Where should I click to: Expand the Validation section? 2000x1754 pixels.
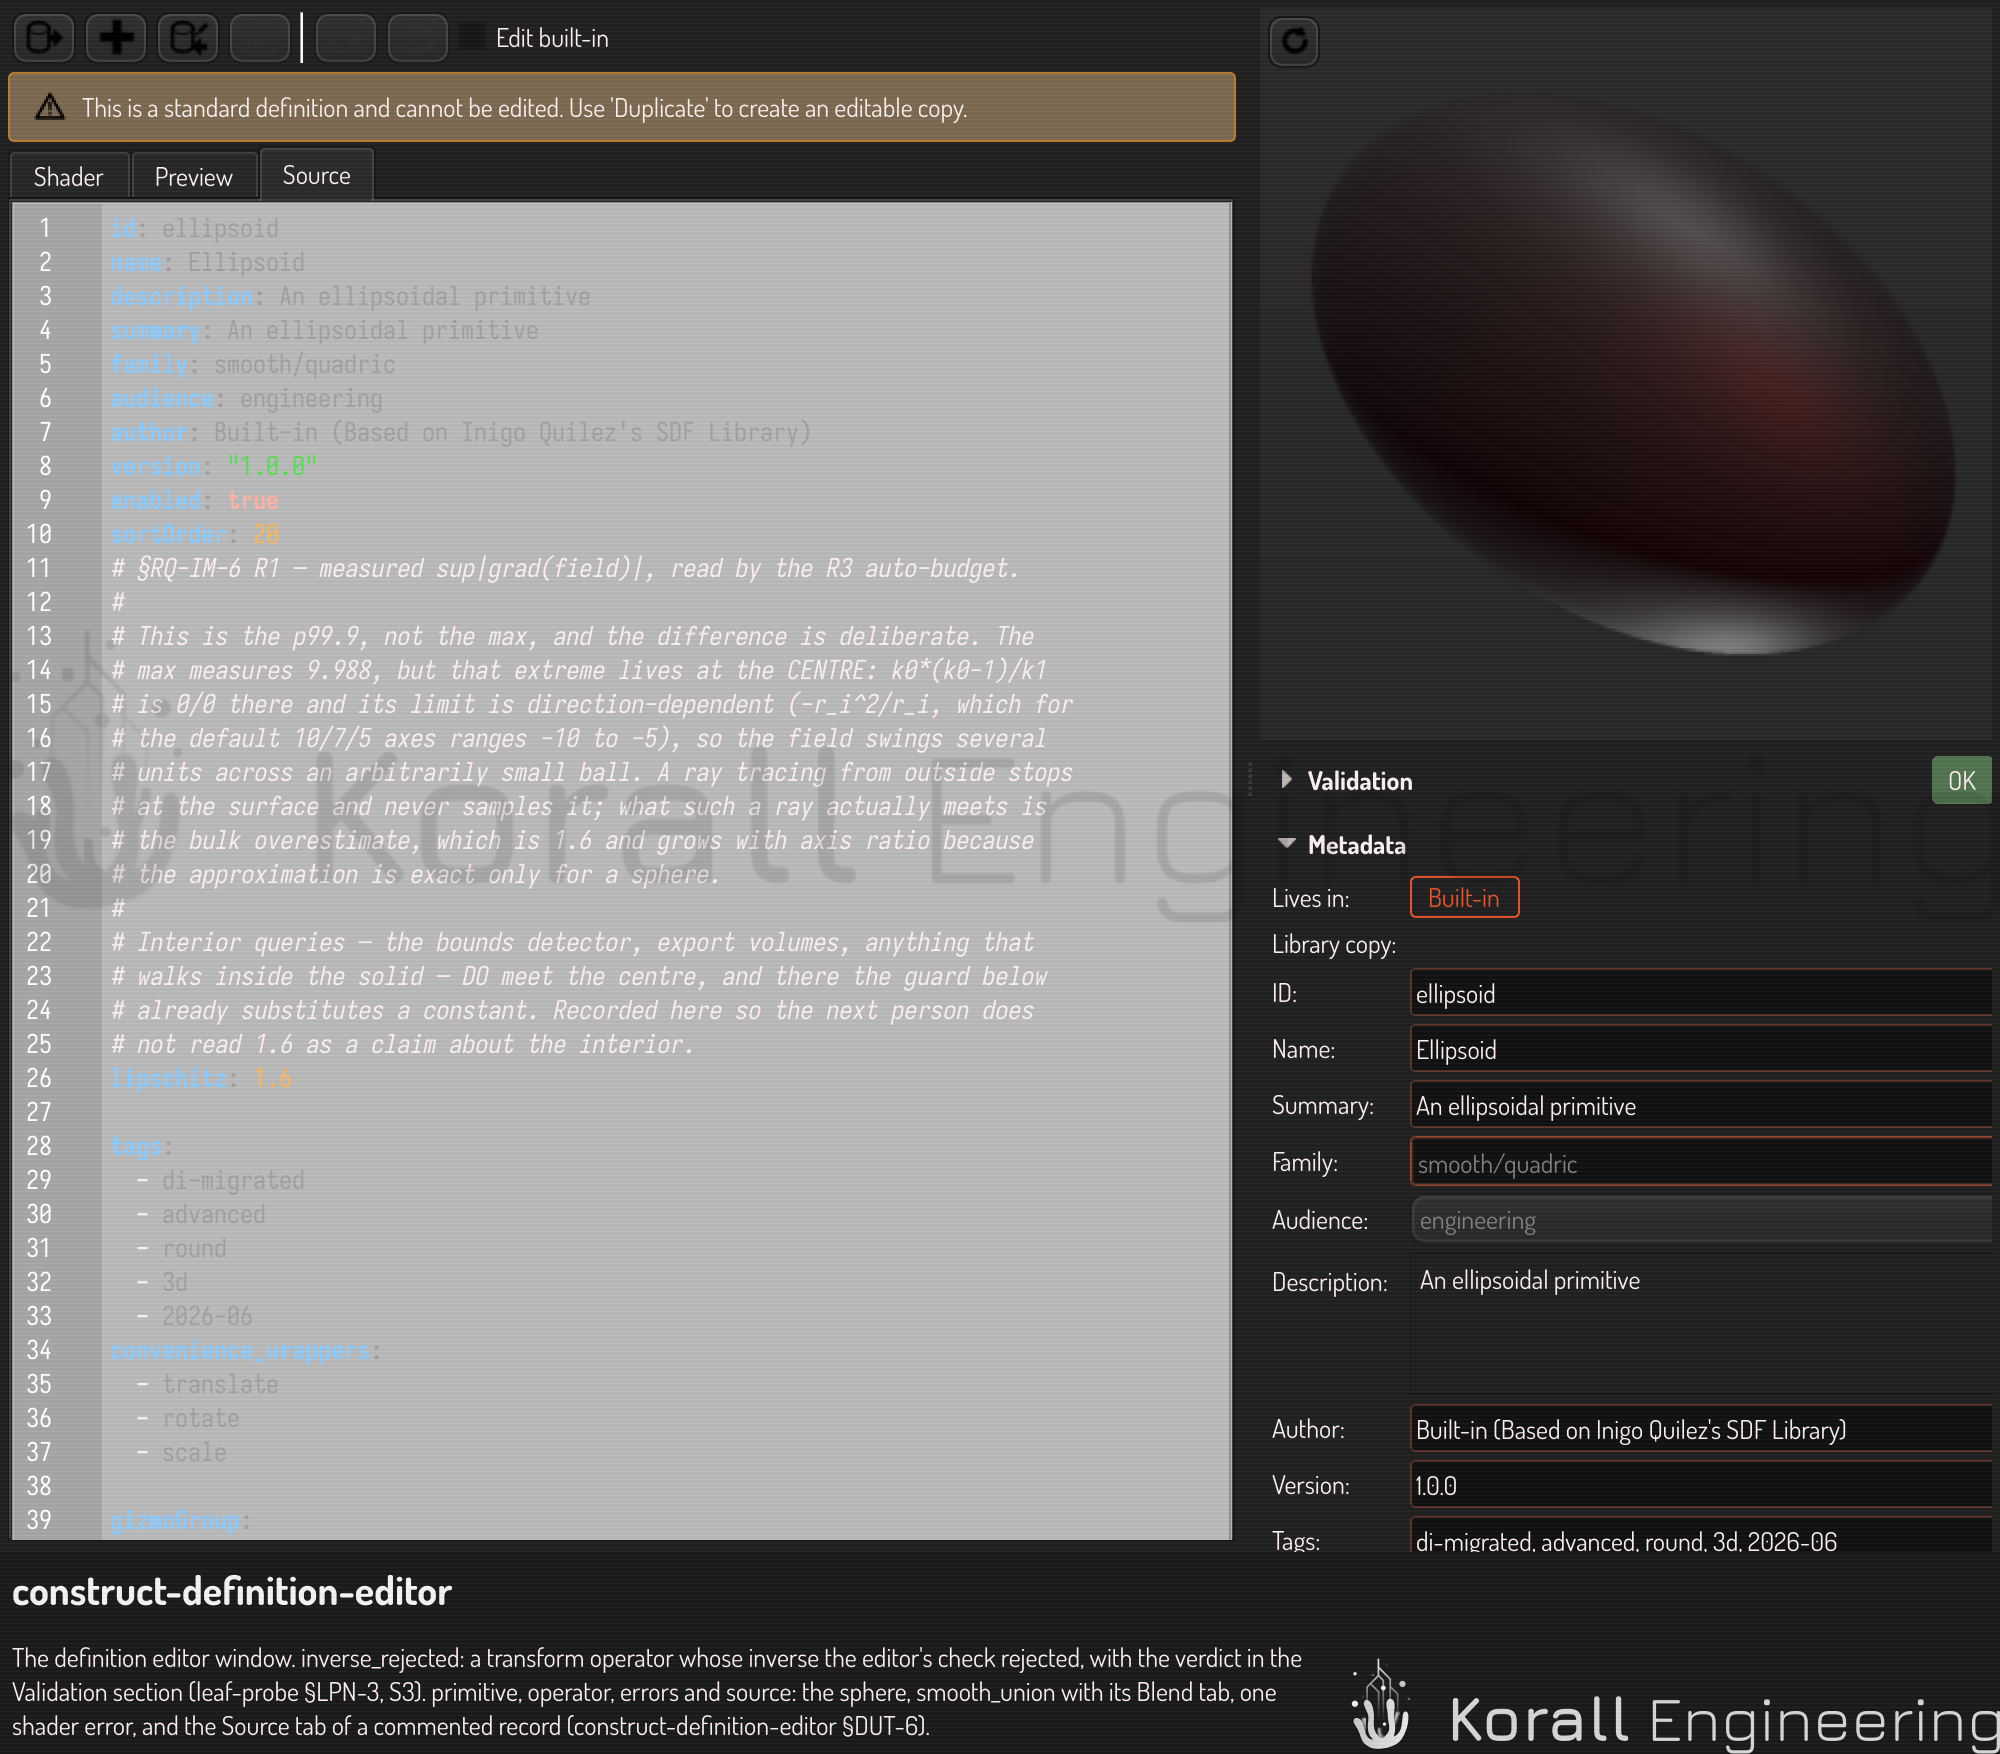pyautogui.click(x=1287, y=780)
